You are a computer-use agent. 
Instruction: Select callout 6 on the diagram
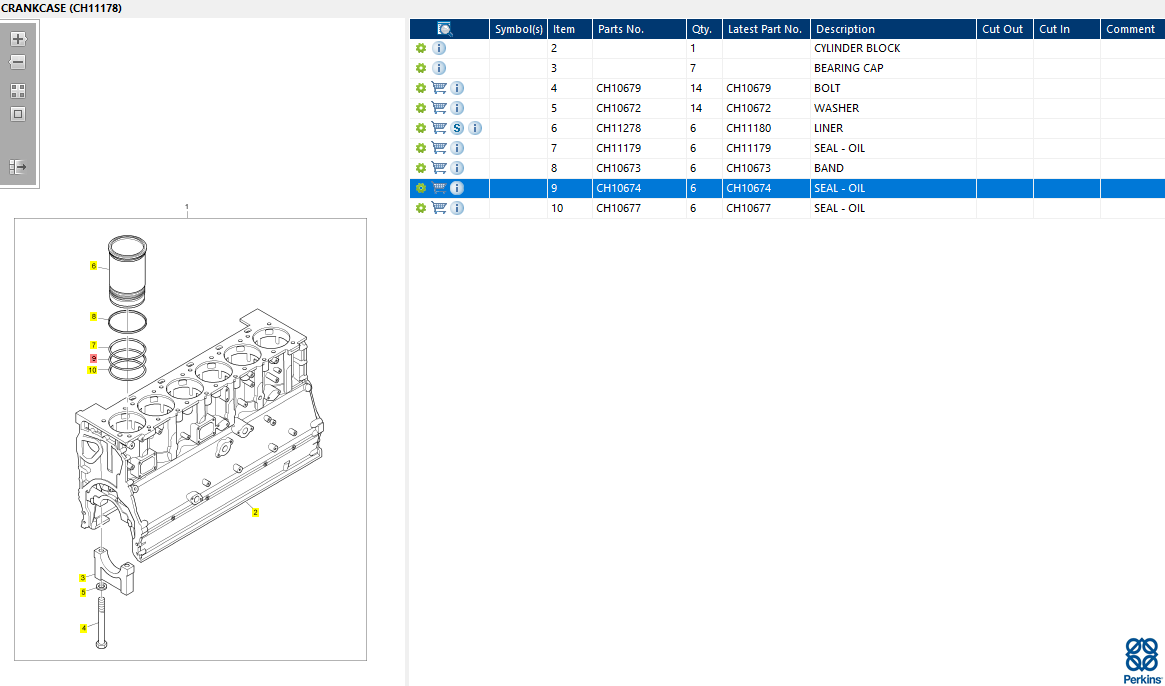click(x=93, y=266)
